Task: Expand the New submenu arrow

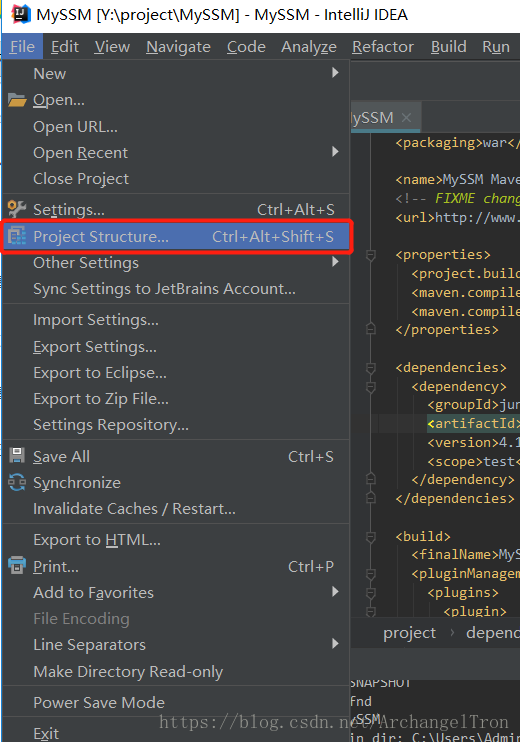Action: [x=335, y=72]
